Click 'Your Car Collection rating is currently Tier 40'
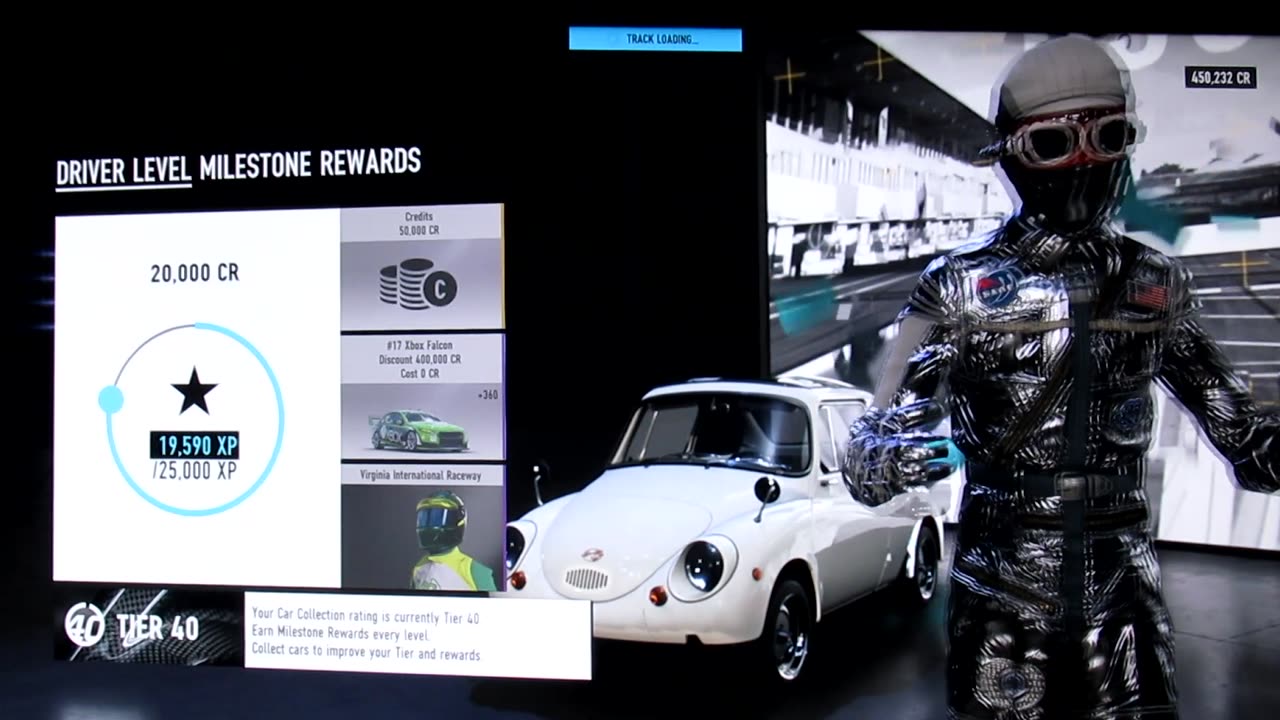This screenshot has width=1280, height=720. [365, 618]
